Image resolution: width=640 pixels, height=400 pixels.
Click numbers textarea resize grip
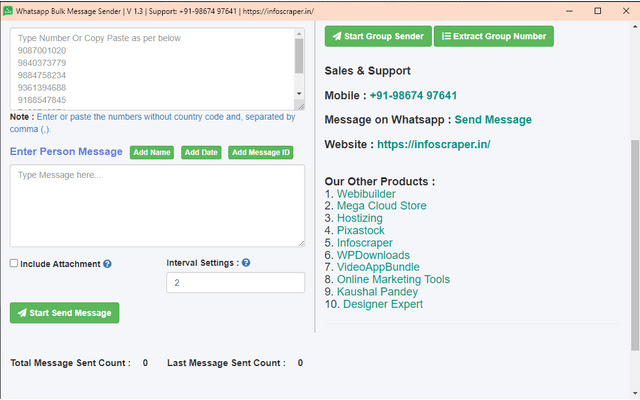[x=301, y=107]
